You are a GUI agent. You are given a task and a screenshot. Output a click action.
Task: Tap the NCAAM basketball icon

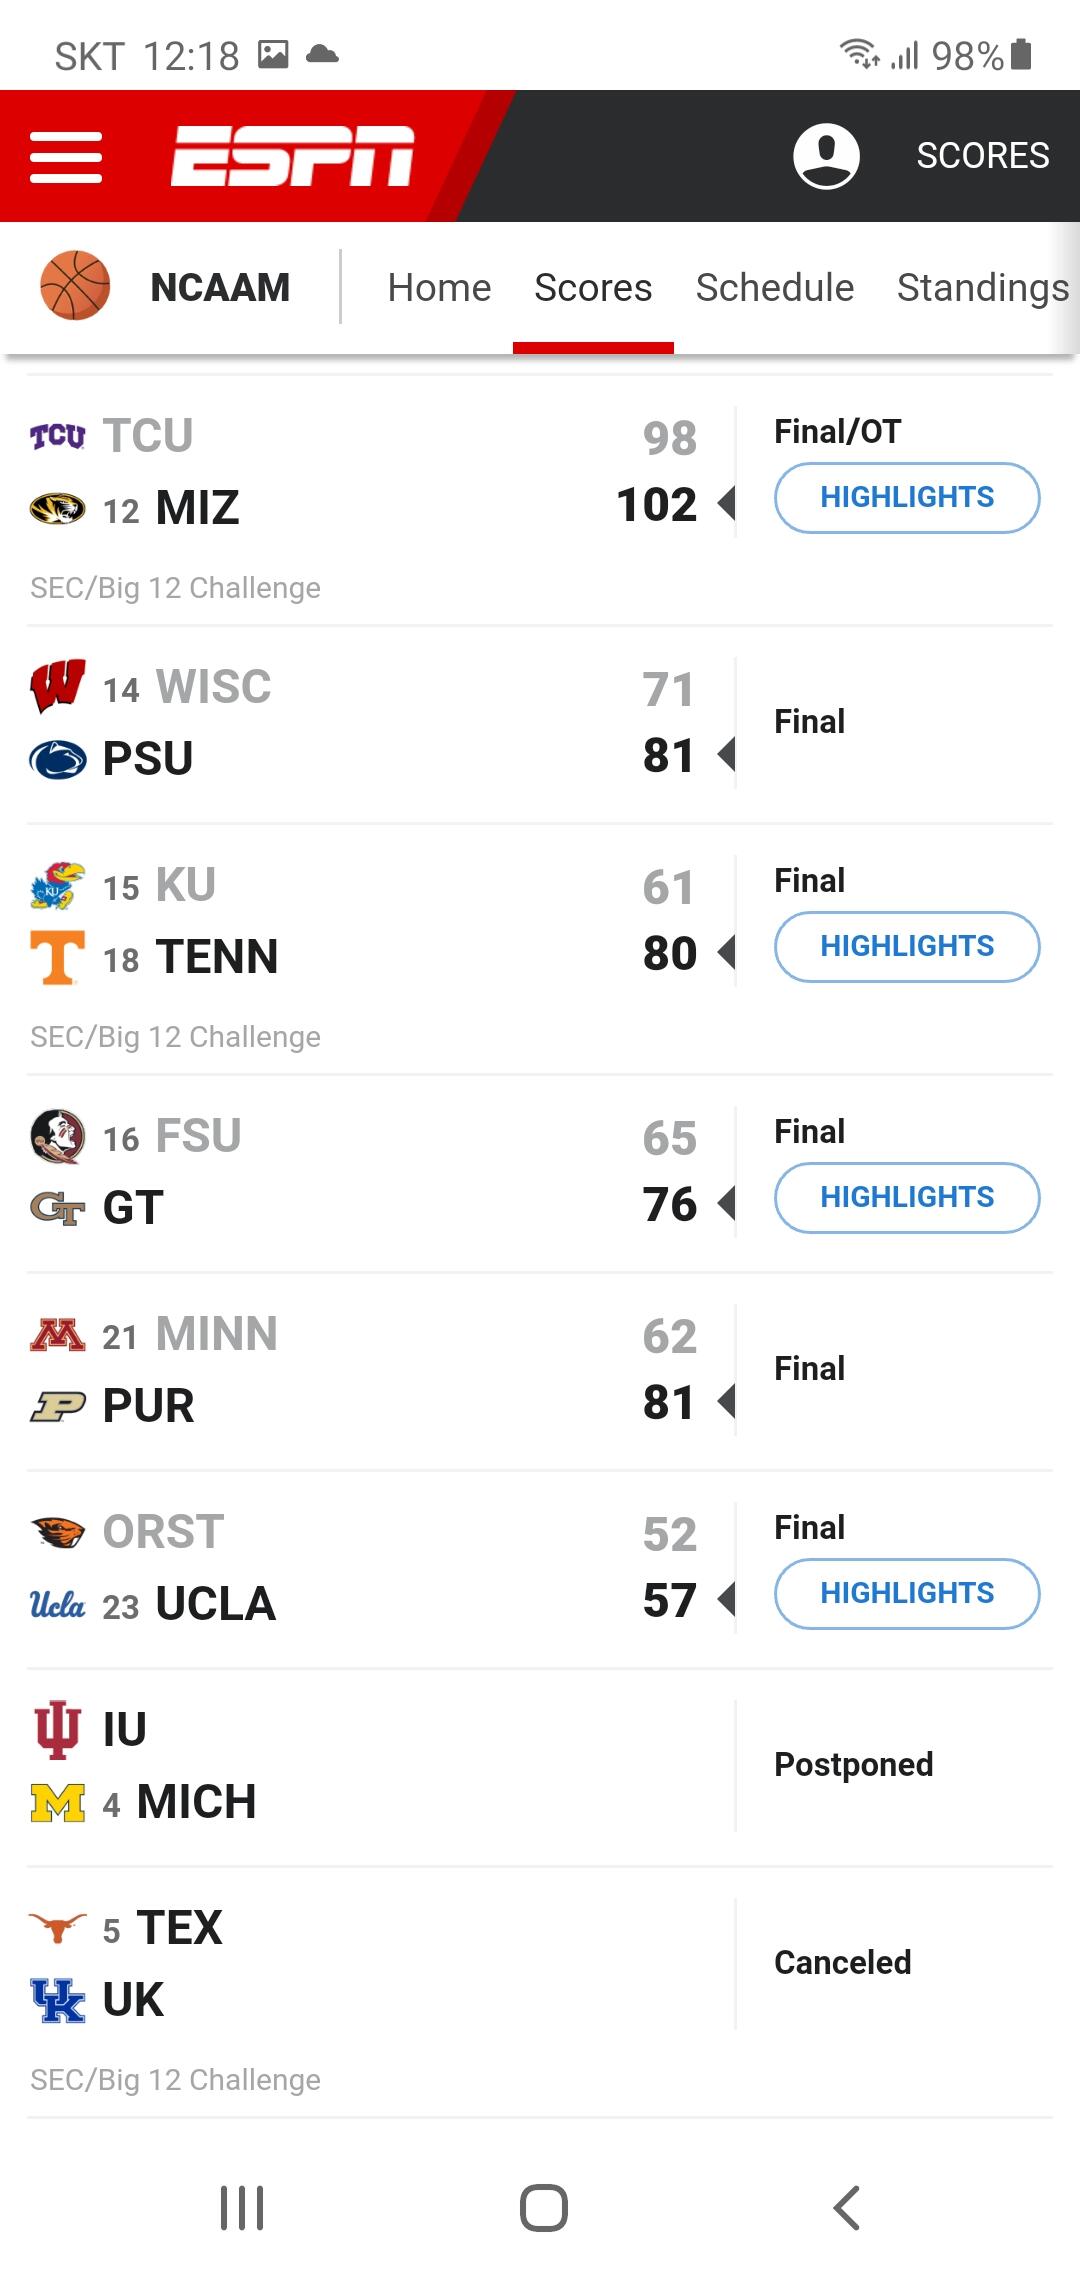[75, 286]
